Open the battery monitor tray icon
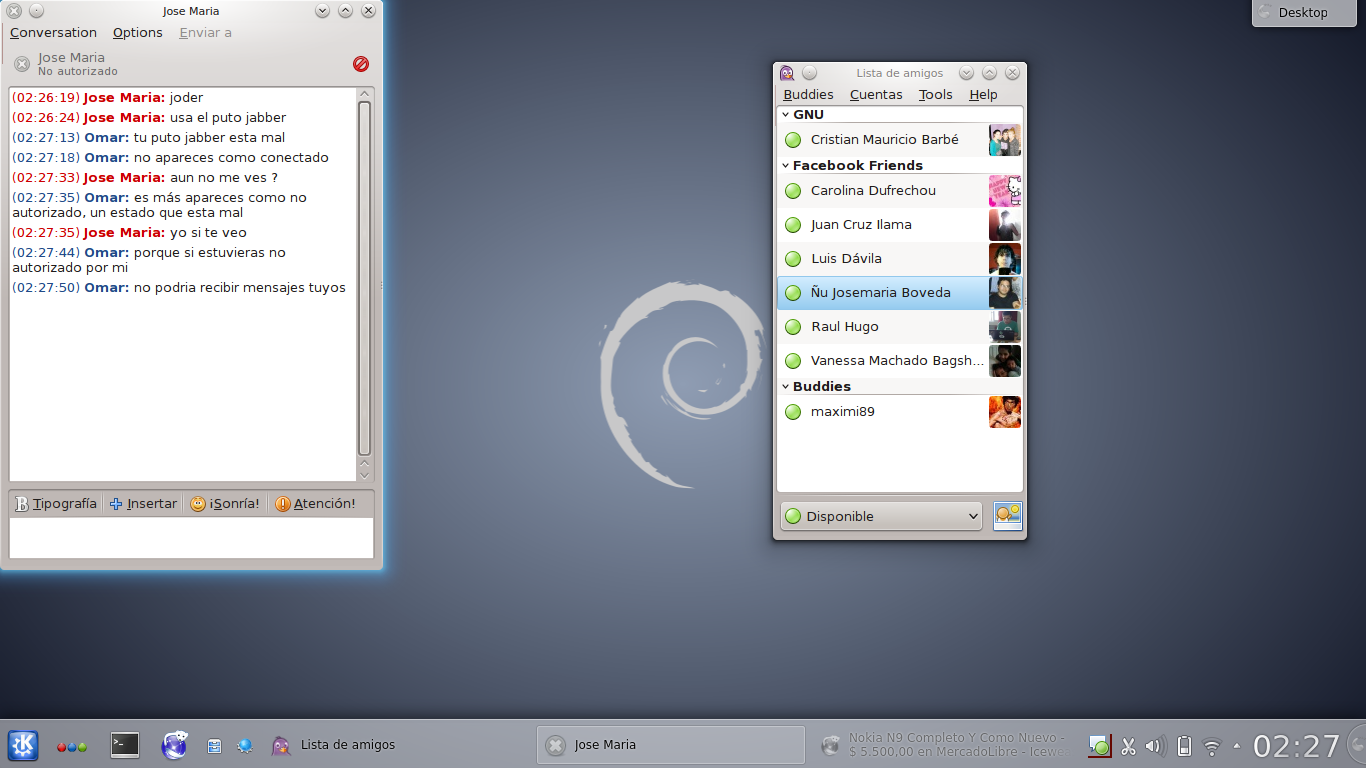This screenshot has height=768, width=1366. point(1184,746)
